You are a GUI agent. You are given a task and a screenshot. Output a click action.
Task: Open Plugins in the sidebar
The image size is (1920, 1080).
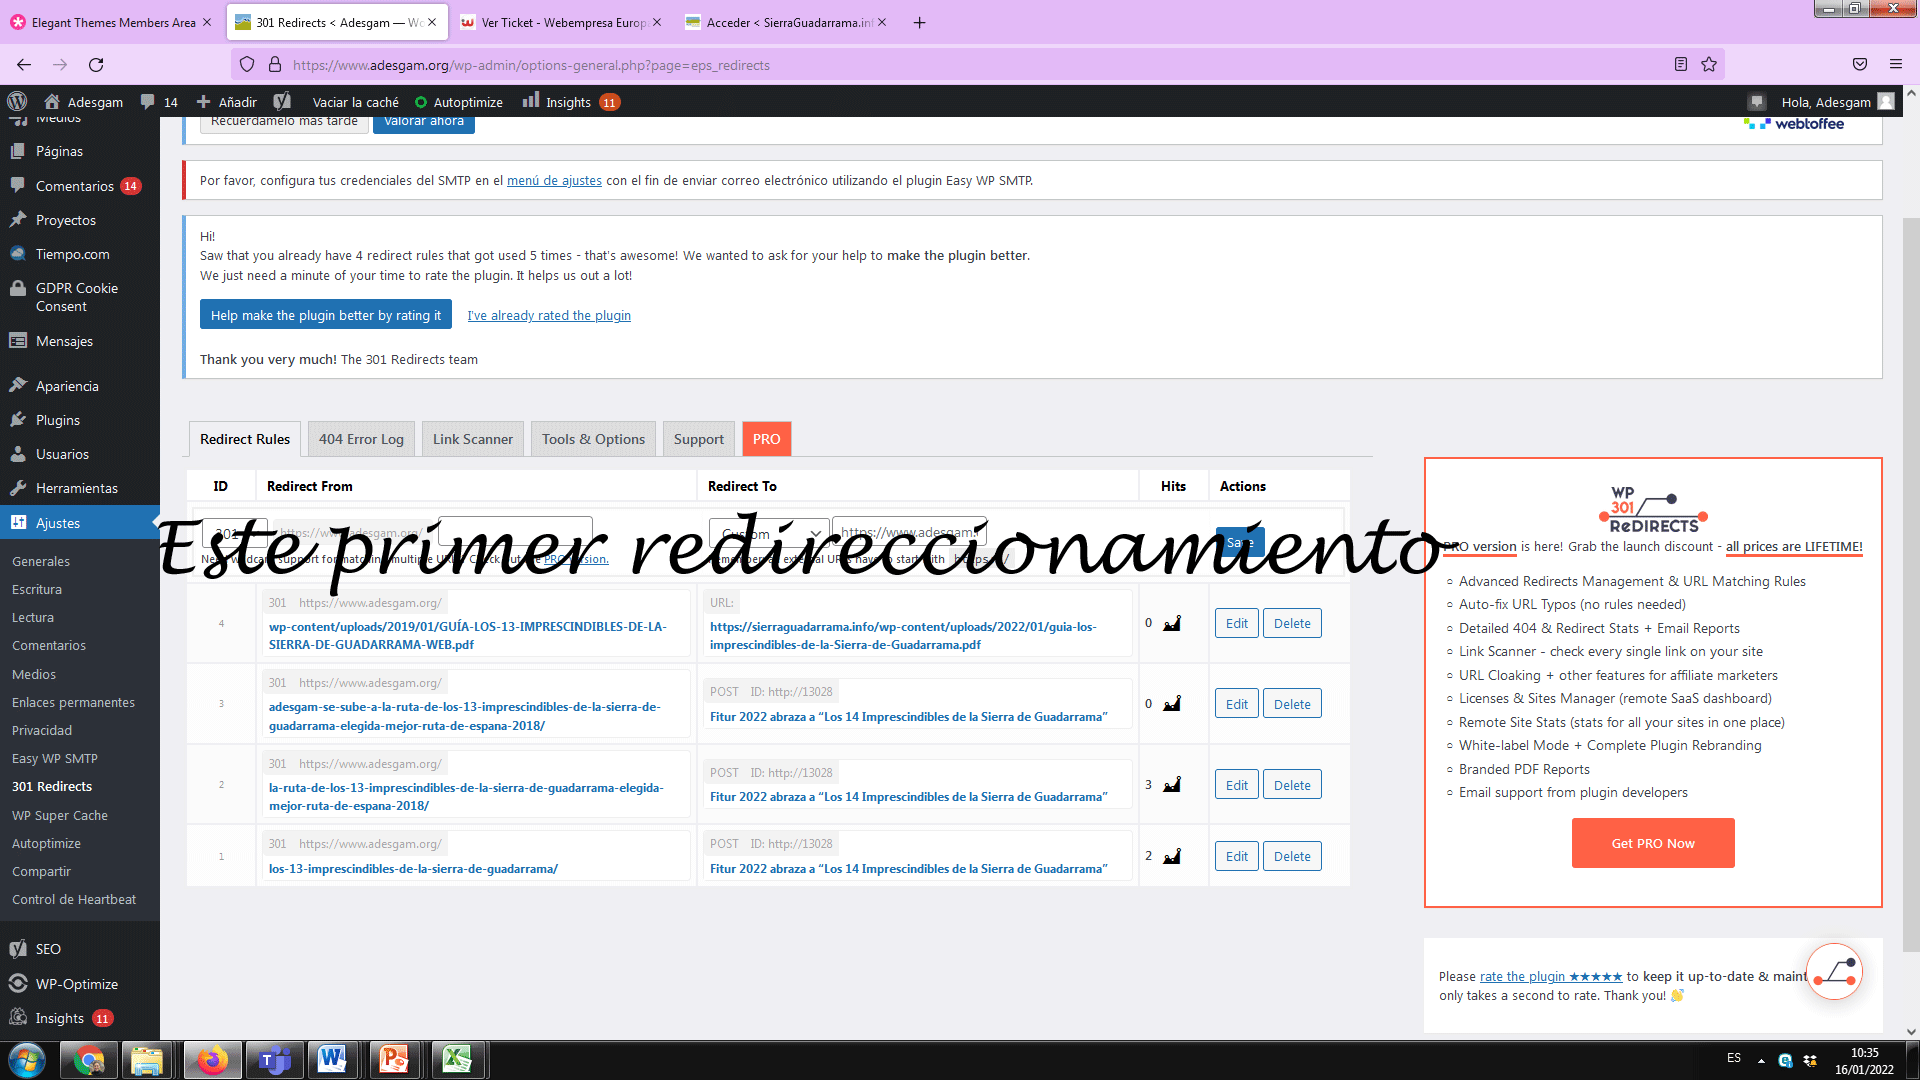click(x=58, y=420)
